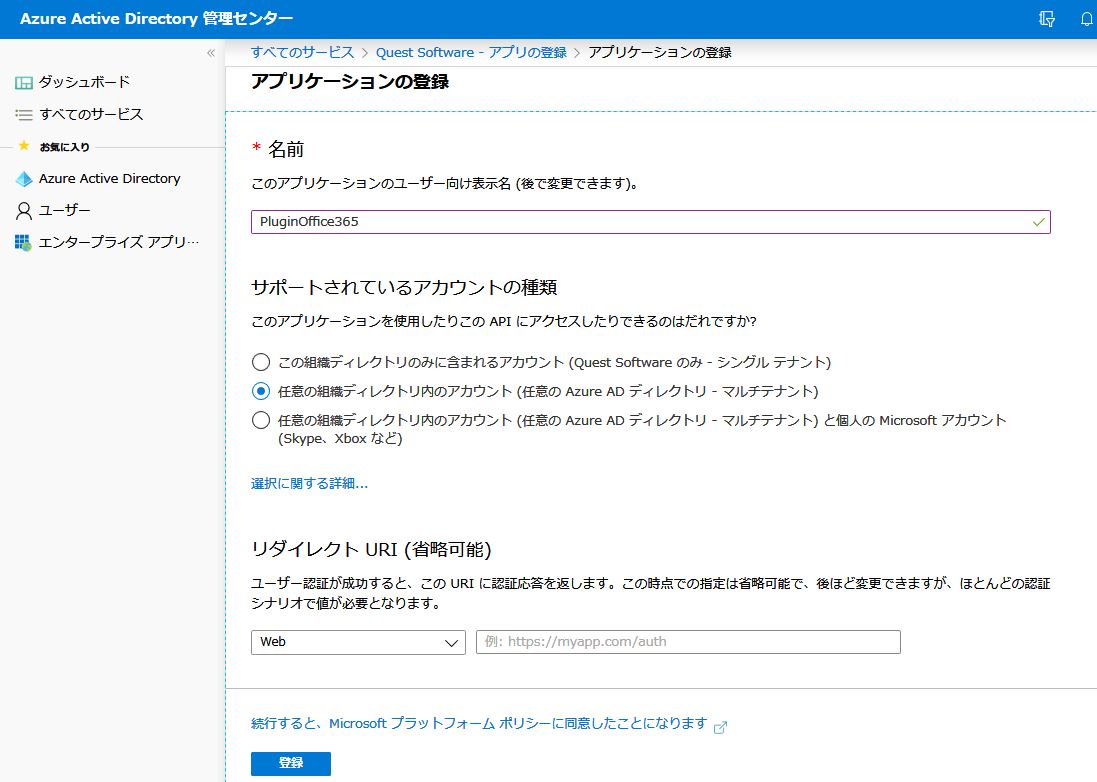This screenshot has width=1097, height=782.
Task: Click the Enterprise applications grid icon
Action: [x=23, y=243]
